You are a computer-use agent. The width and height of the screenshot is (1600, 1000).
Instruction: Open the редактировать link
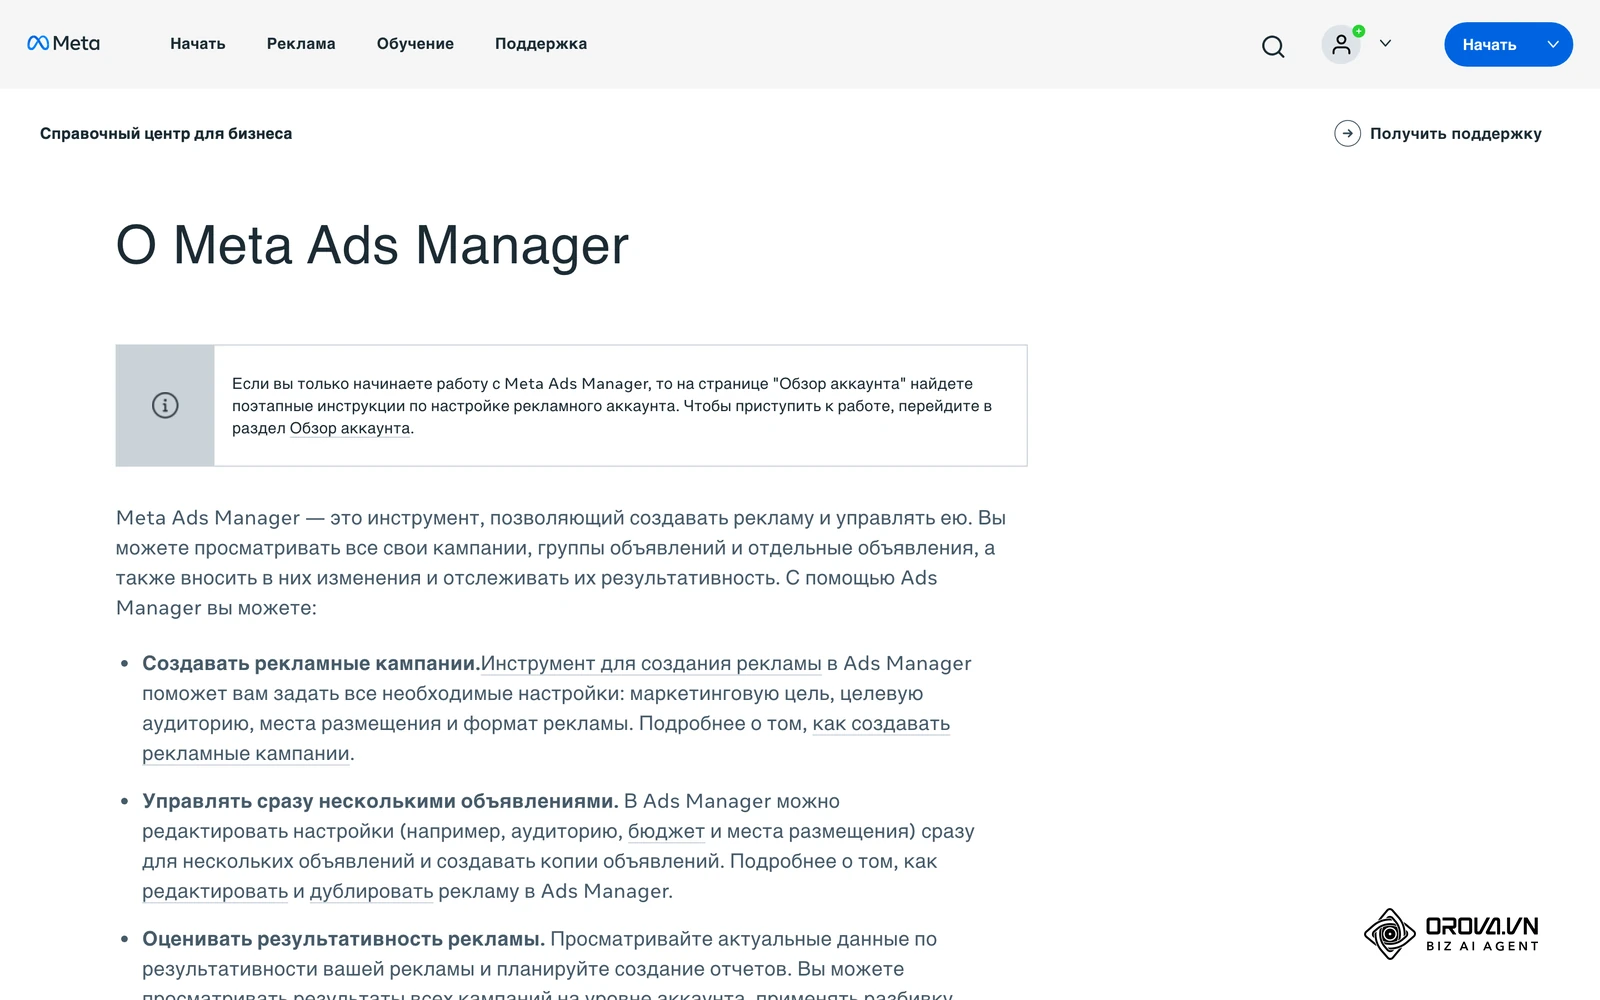tap(215, 892)
